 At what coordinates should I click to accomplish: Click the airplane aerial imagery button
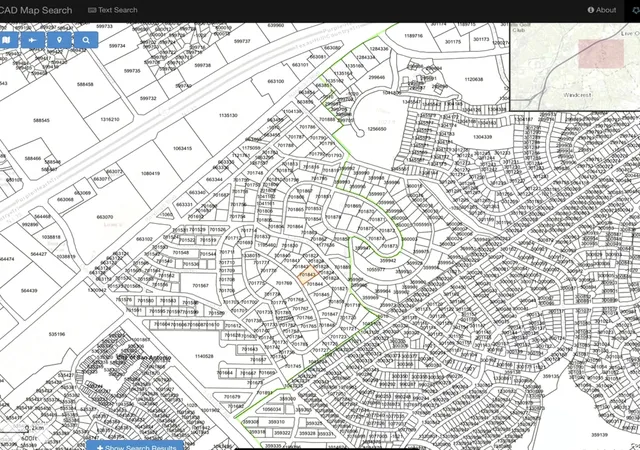33,40
